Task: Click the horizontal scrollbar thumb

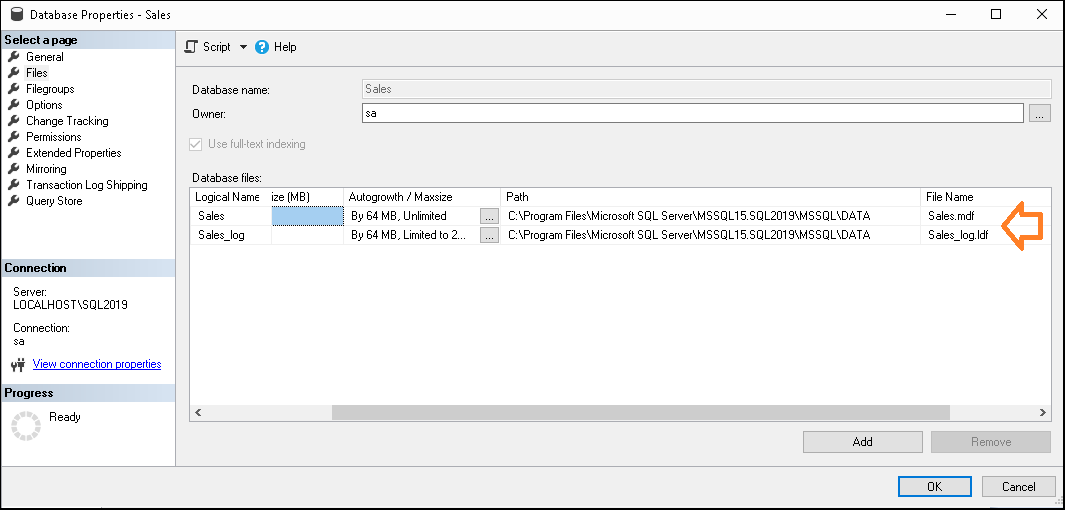Action: (640, 412)
